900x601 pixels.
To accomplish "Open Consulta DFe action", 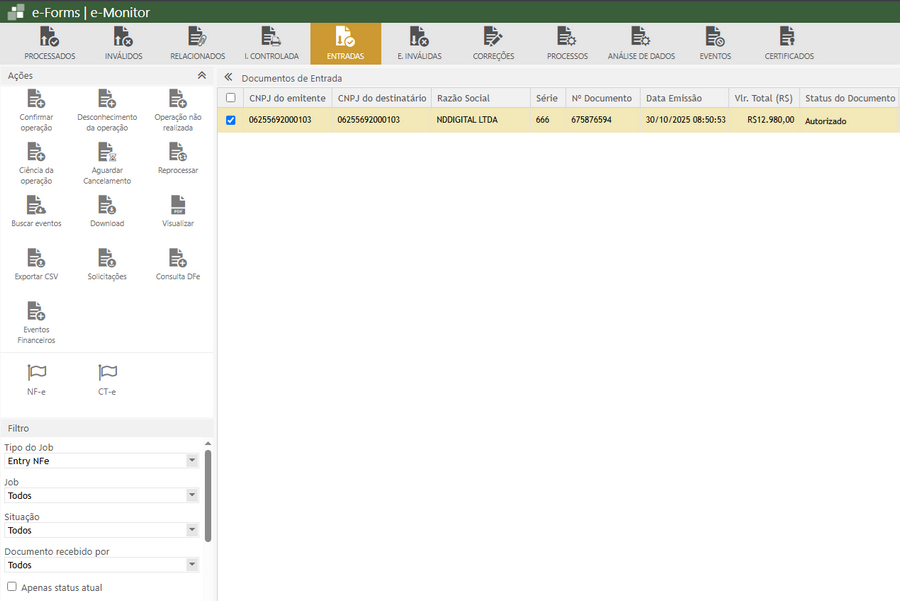I will coord(178,258).
